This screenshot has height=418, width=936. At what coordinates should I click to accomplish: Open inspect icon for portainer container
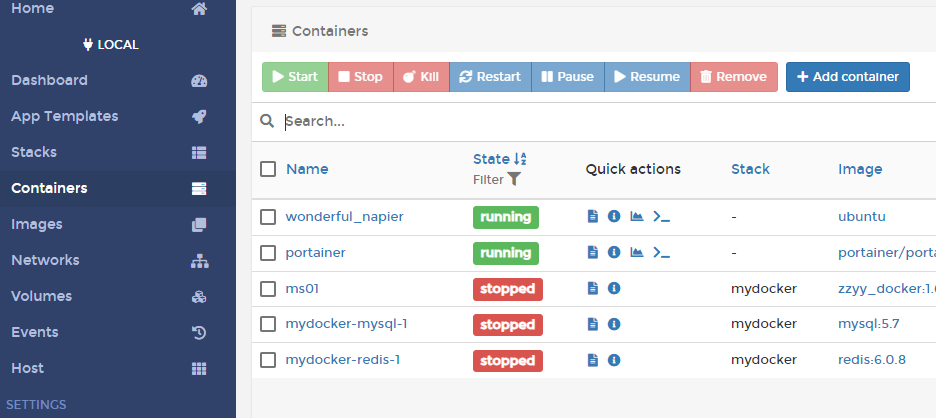(x=614, y=252)
